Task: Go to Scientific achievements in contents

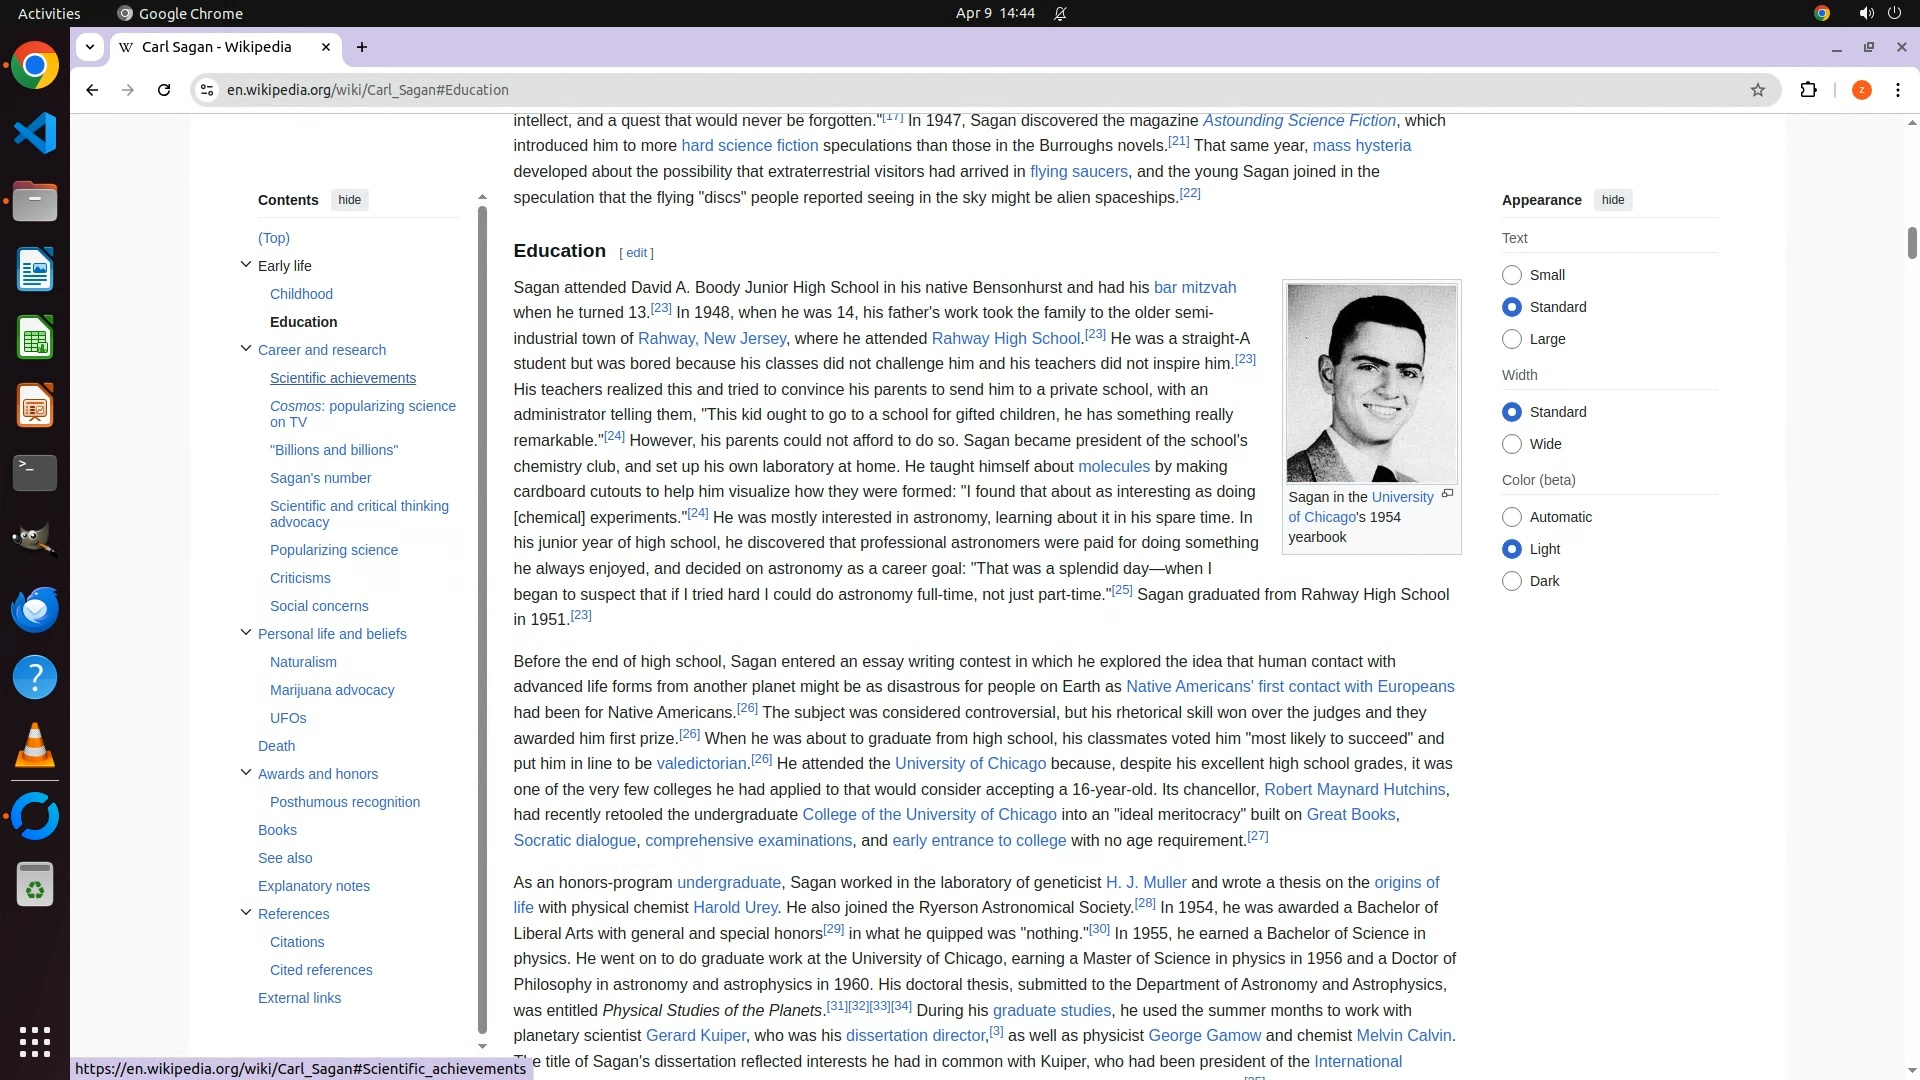Action: tap(343, 378)
